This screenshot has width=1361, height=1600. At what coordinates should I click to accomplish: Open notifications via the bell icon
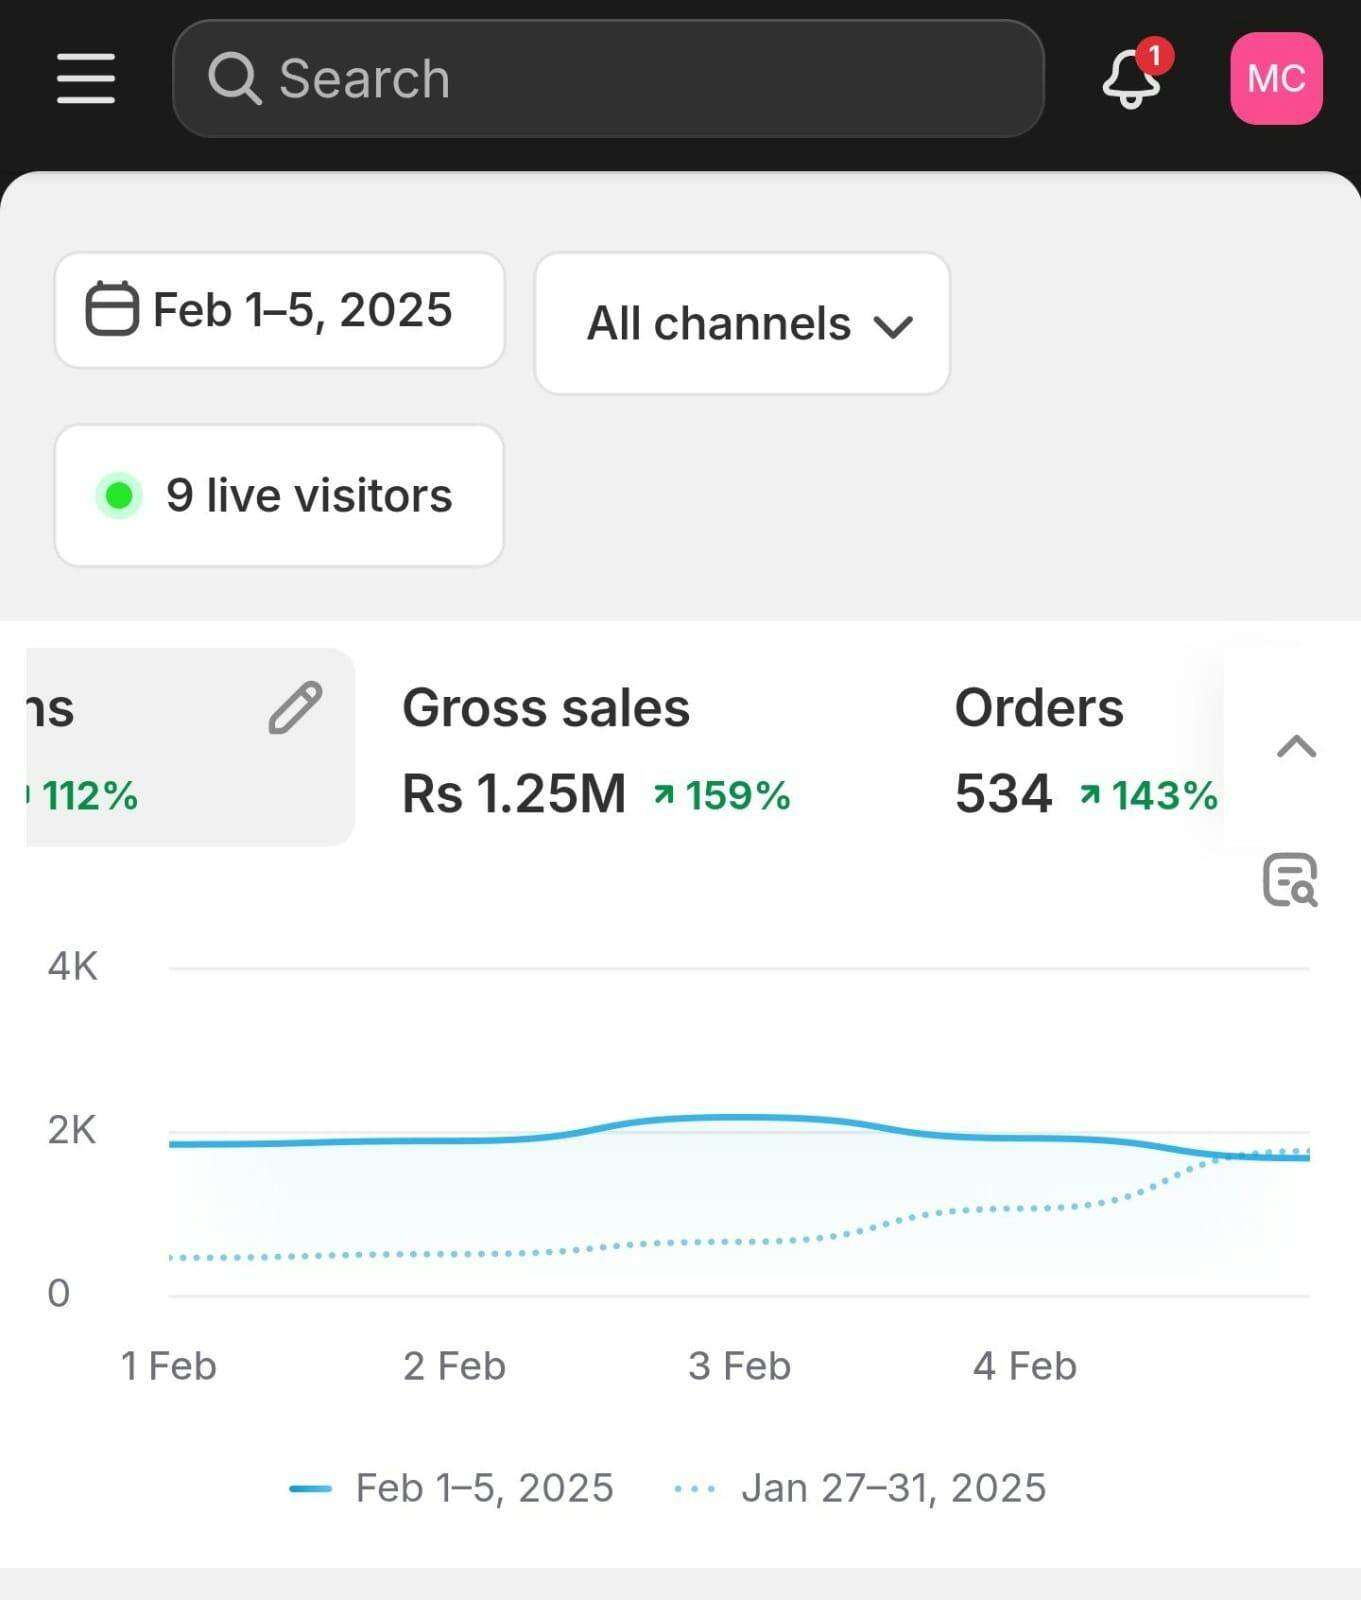point(1132,78)
